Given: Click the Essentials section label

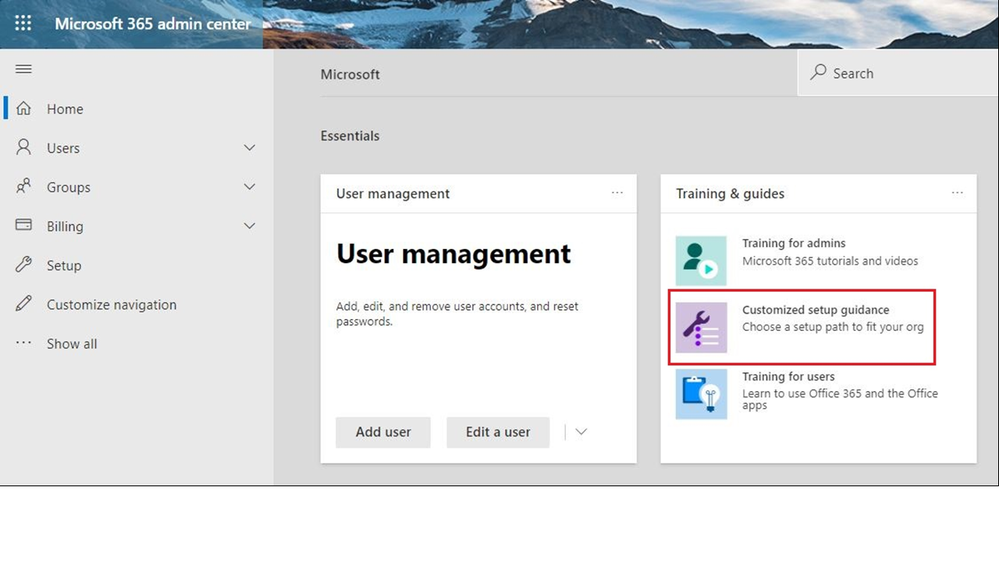Looking at the screenshot, I should [350, 136].
